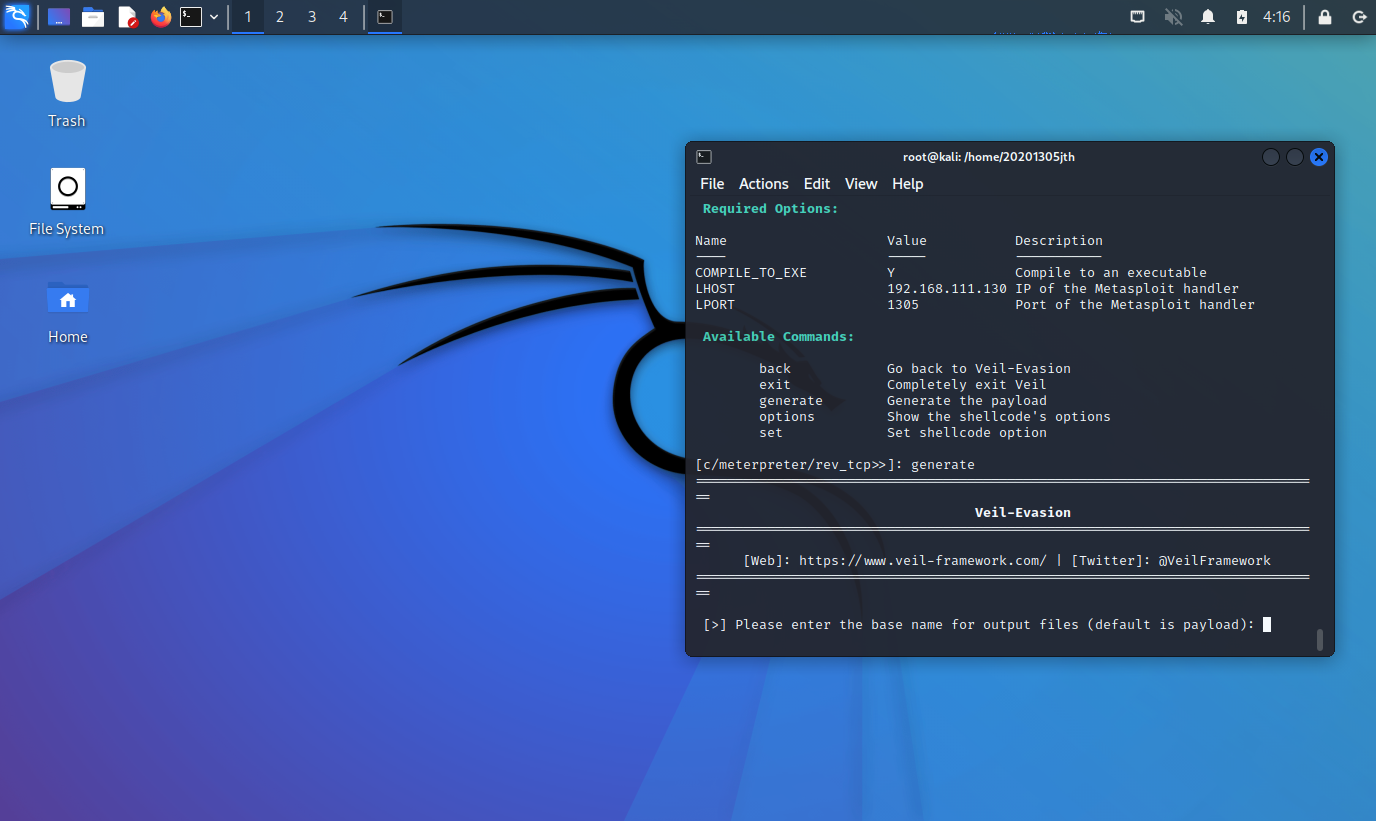Image resolution: width=1376 pixels, height=821 pixels.
Task: Click the https://www.veil-framework.com/ URL
Action: (923, 561)
